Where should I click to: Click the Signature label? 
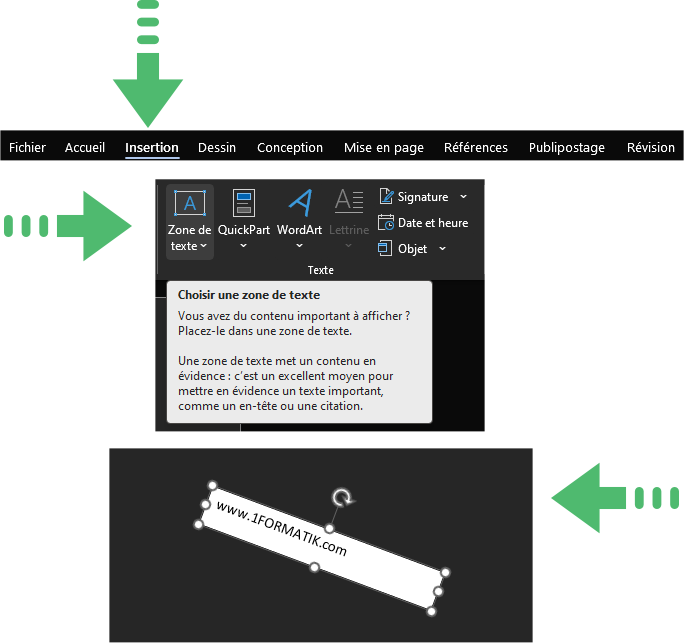(x=423, y=197)
